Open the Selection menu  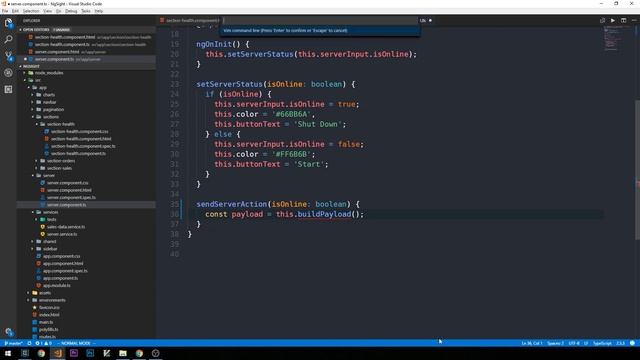coord(31,11)
